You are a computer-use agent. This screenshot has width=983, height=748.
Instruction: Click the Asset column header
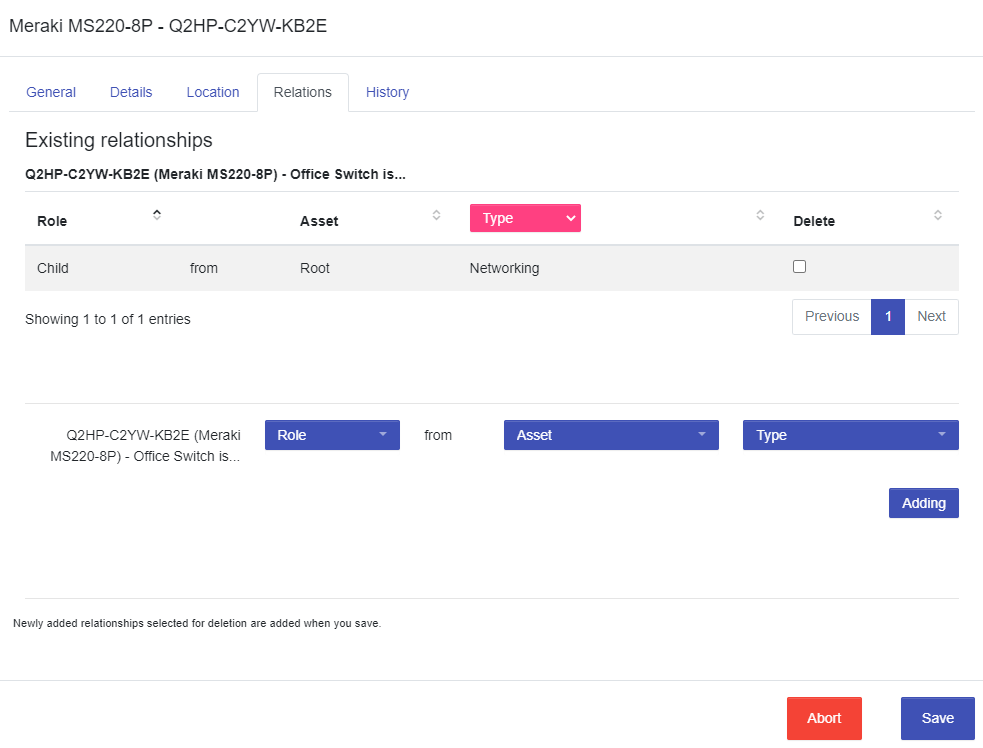pyautogui.click(x=319, y=221)
